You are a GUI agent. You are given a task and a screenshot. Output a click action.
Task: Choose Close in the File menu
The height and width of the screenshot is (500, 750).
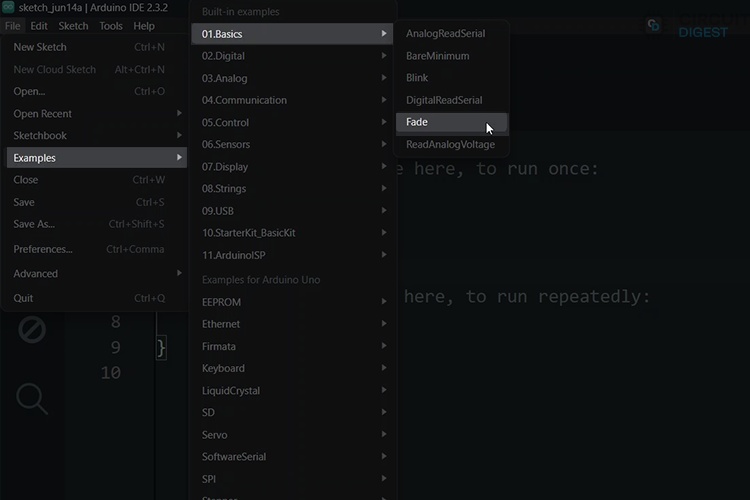pos(96,180)
